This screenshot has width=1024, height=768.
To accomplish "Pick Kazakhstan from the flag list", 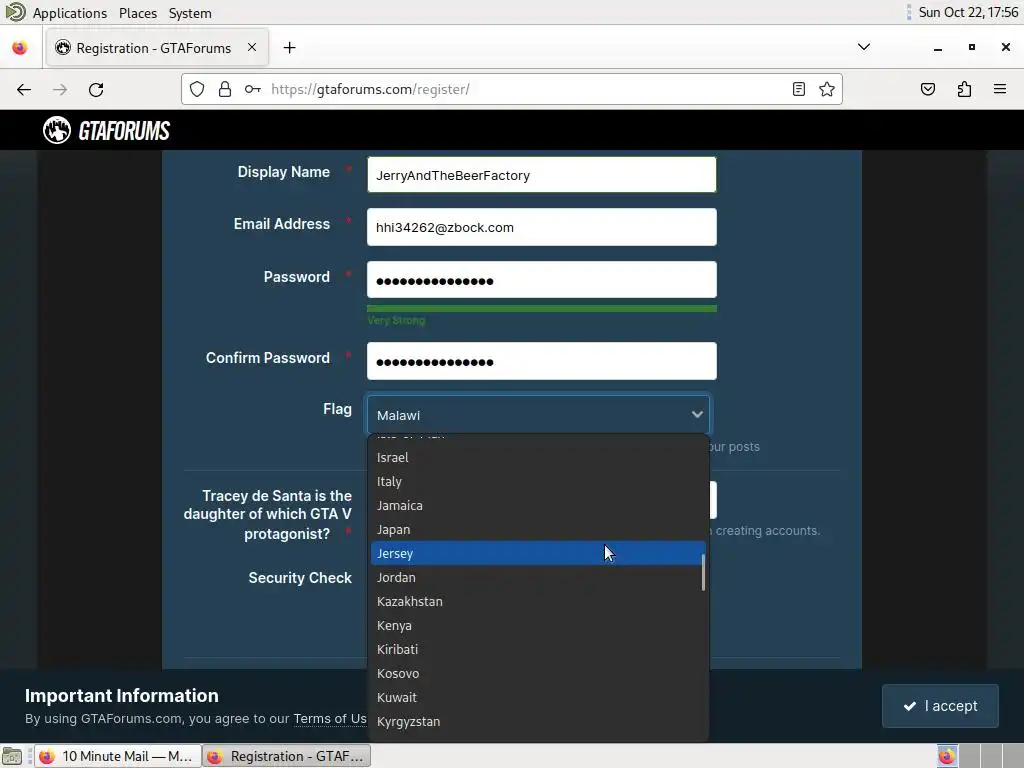I will (538, 601).
